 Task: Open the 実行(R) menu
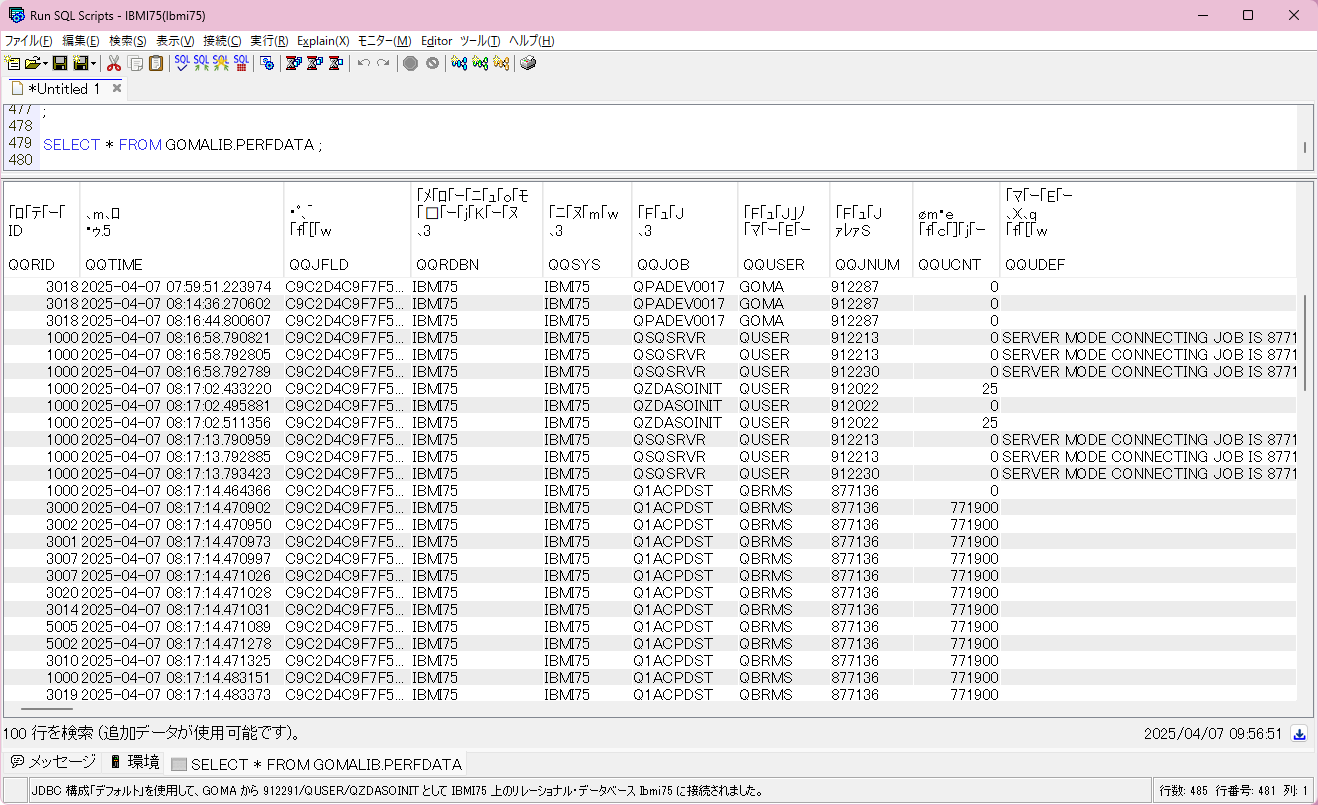(269, 41)
